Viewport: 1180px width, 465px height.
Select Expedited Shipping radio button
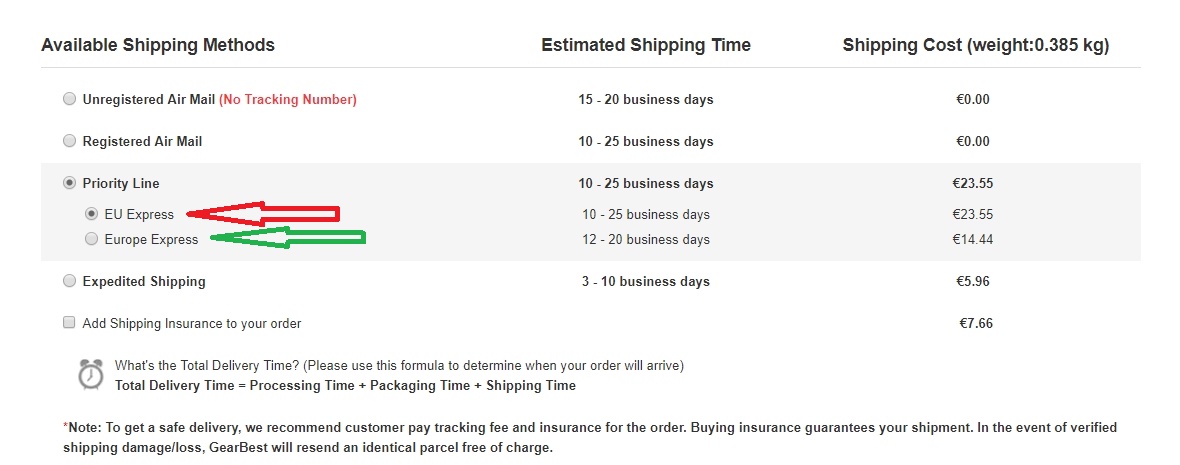[69, 281]
